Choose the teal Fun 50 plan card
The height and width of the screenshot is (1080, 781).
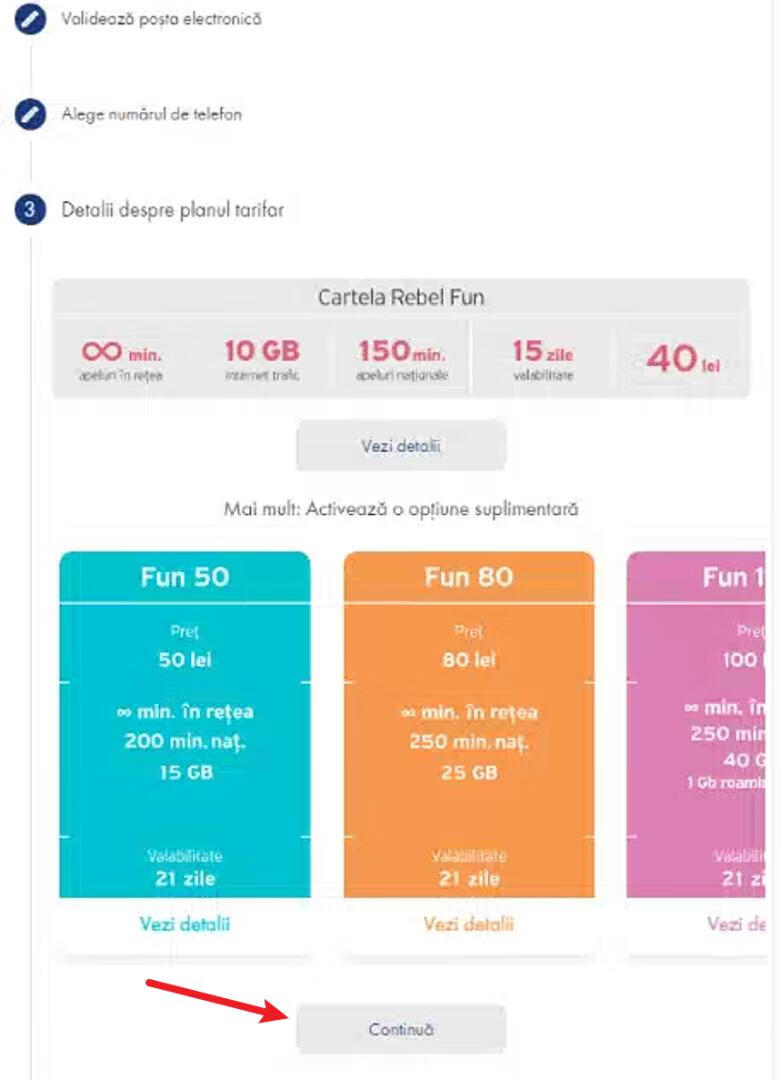(185, 740)
